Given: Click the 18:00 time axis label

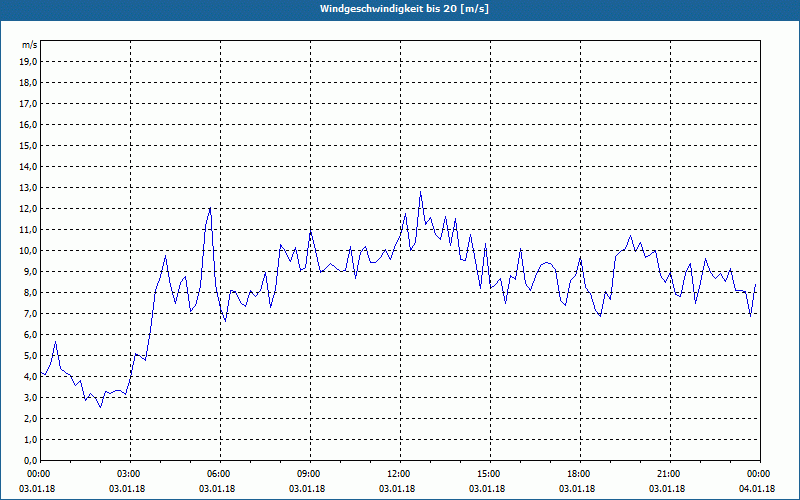Looking at the screenshot, I should [x=580, y=474].
